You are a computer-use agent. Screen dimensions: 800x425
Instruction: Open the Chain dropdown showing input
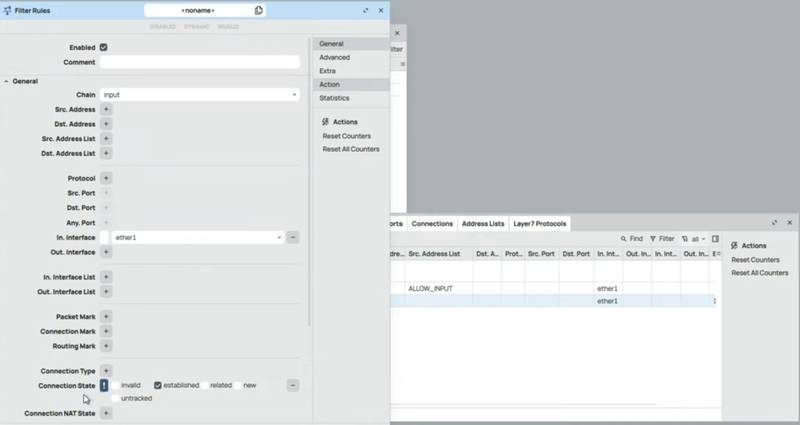click(x=199, y=95)
